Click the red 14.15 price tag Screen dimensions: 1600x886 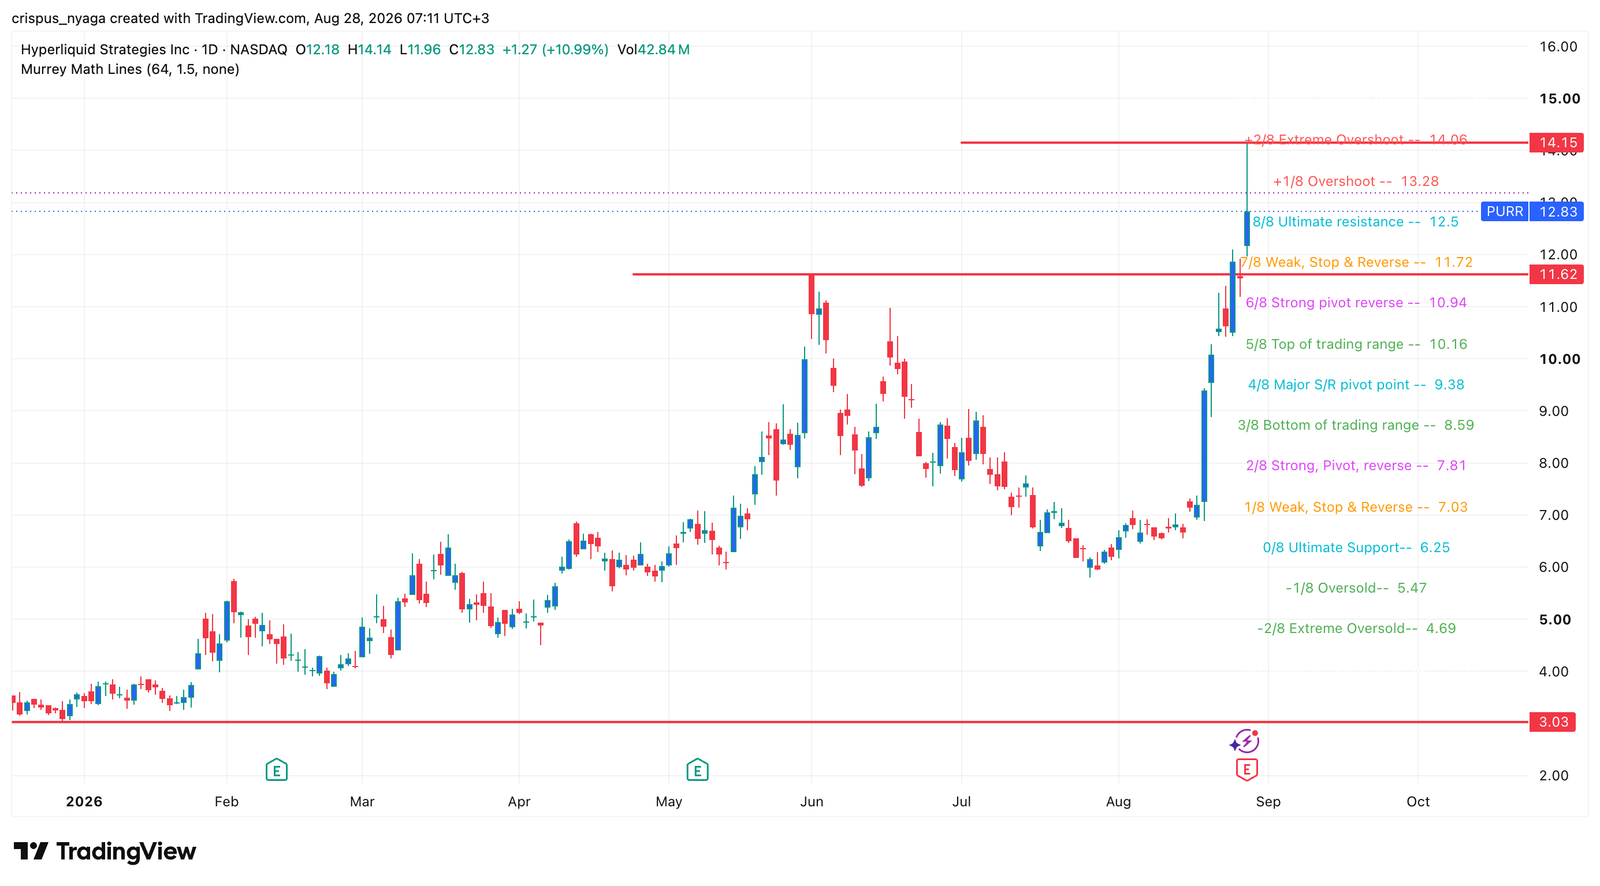coord(1556,143)
